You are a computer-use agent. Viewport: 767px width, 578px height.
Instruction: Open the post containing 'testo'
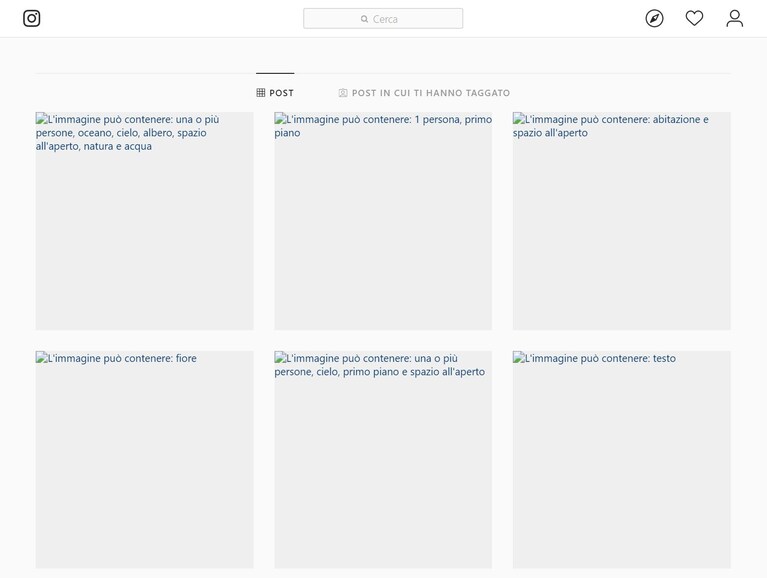[x=622, y=460]
